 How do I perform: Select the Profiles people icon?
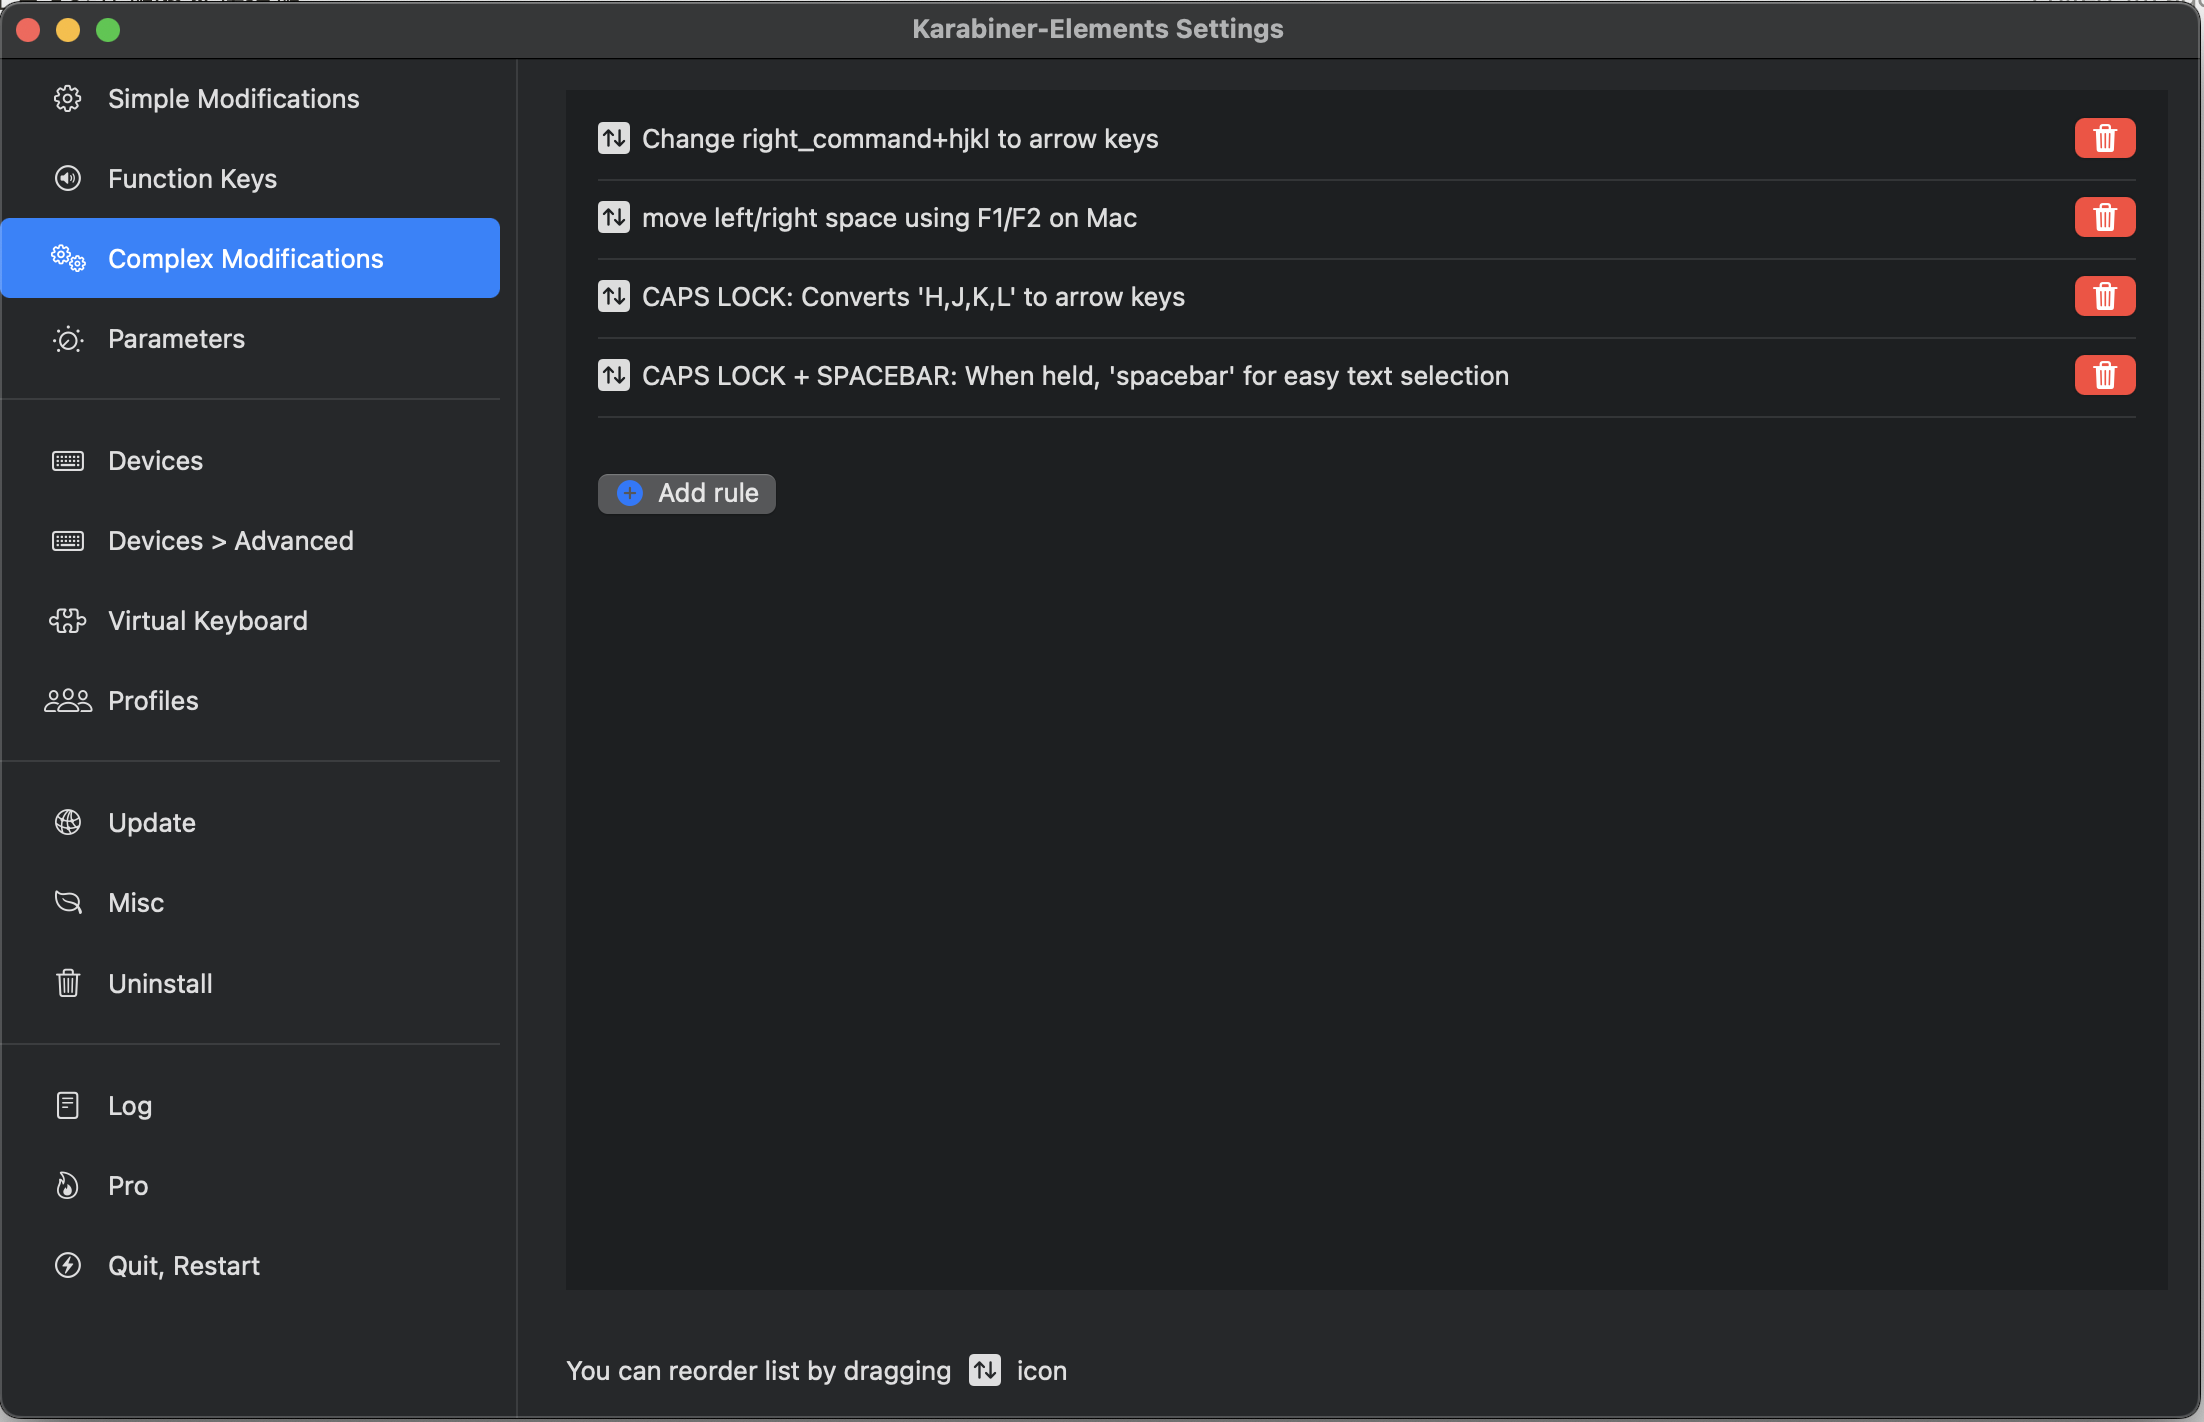(x=67, y=700)
